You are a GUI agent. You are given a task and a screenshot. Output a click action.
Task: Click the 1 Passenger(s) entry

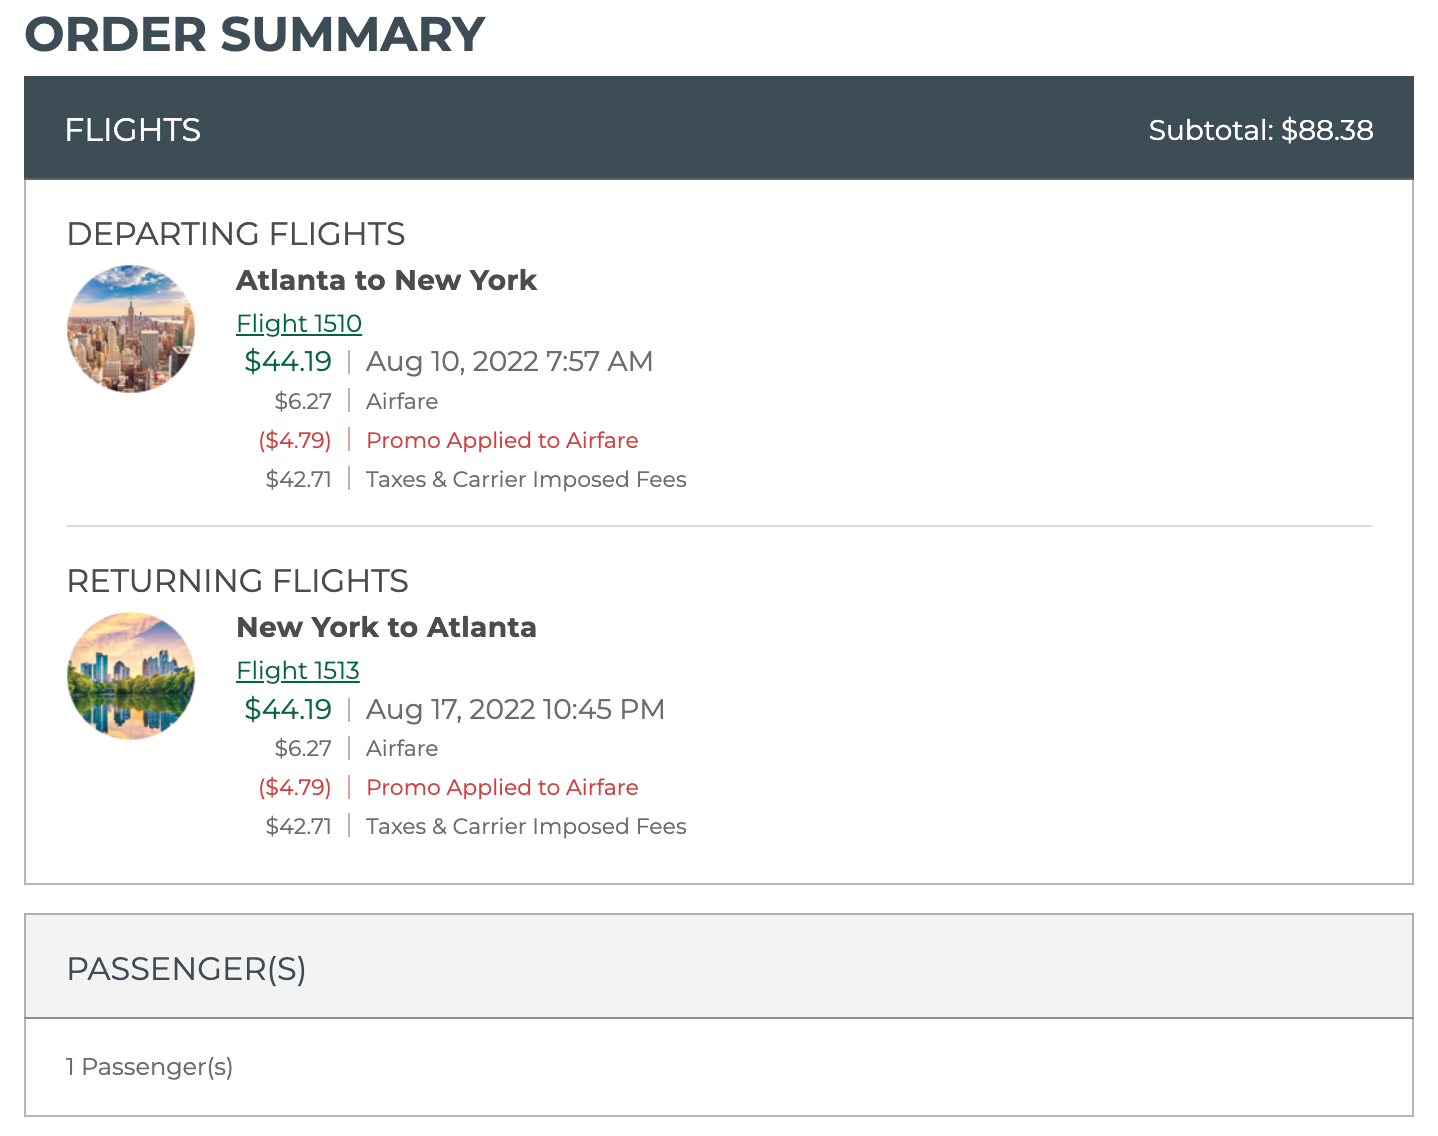[x=149, y=1067]
